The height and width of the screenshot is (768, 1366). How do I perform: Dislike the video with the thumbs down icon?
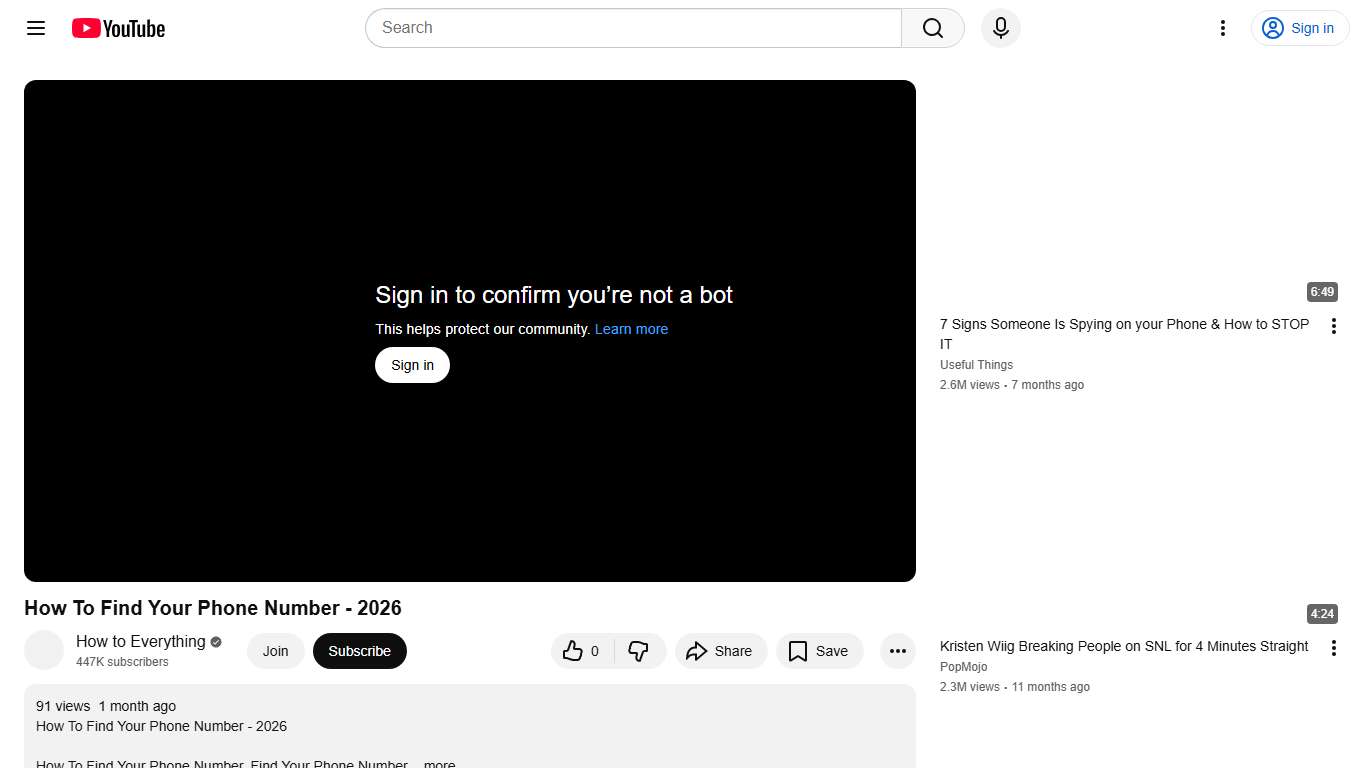coord(640,651)
